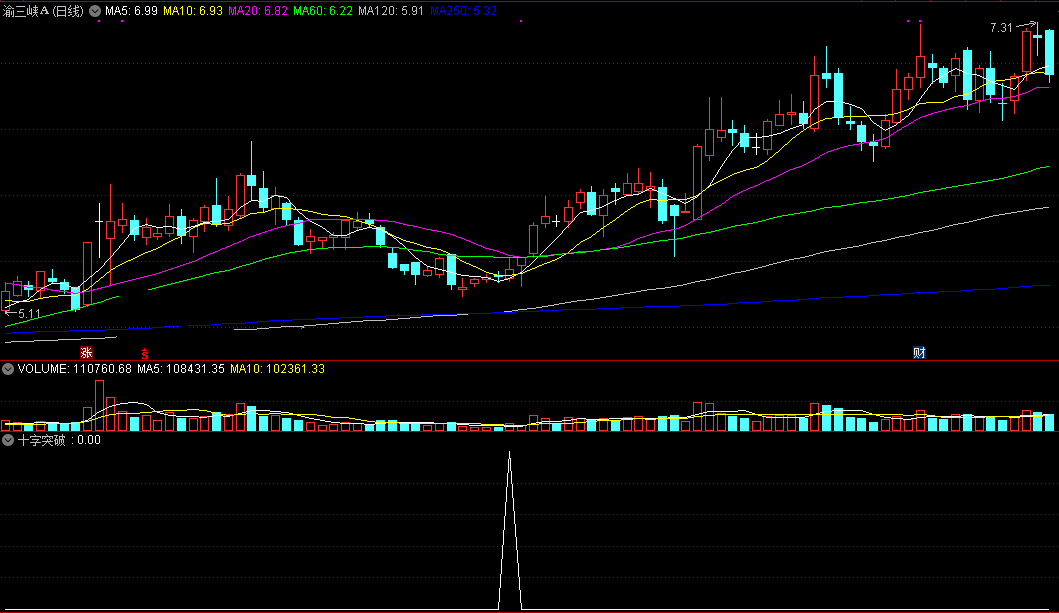
Task: Expand the 十字突破 indicator dropdown arrow
Action: pyautogui.click(x=8, y=440)
